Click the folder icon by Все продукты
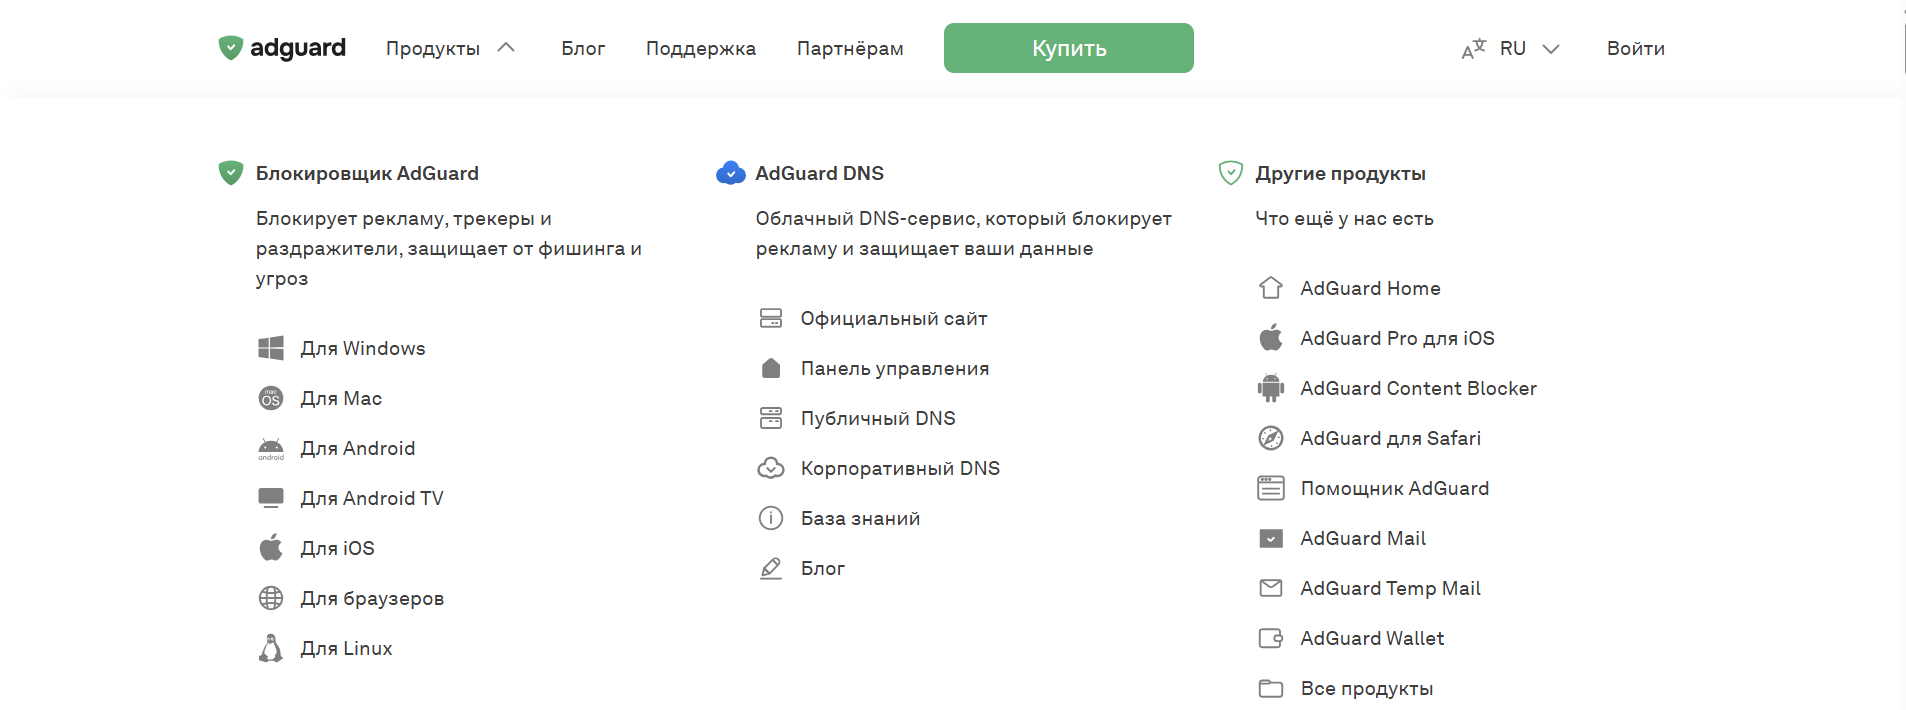The height and width of the screenshot is (710, 1906). [1271, 688]
